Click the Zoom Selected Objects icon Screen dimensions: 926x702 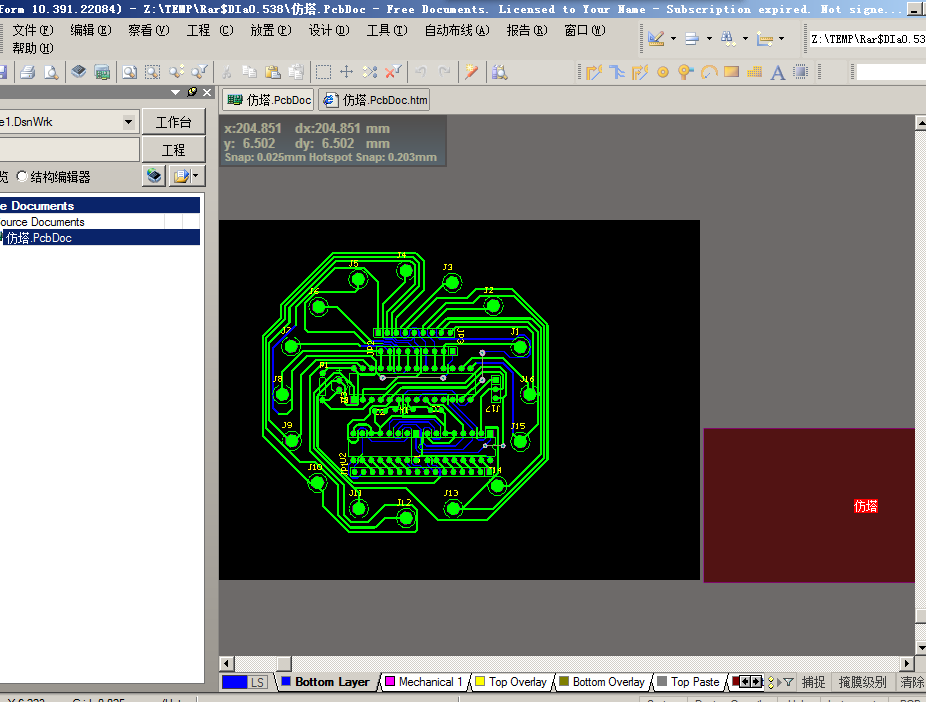pos(177,72)
